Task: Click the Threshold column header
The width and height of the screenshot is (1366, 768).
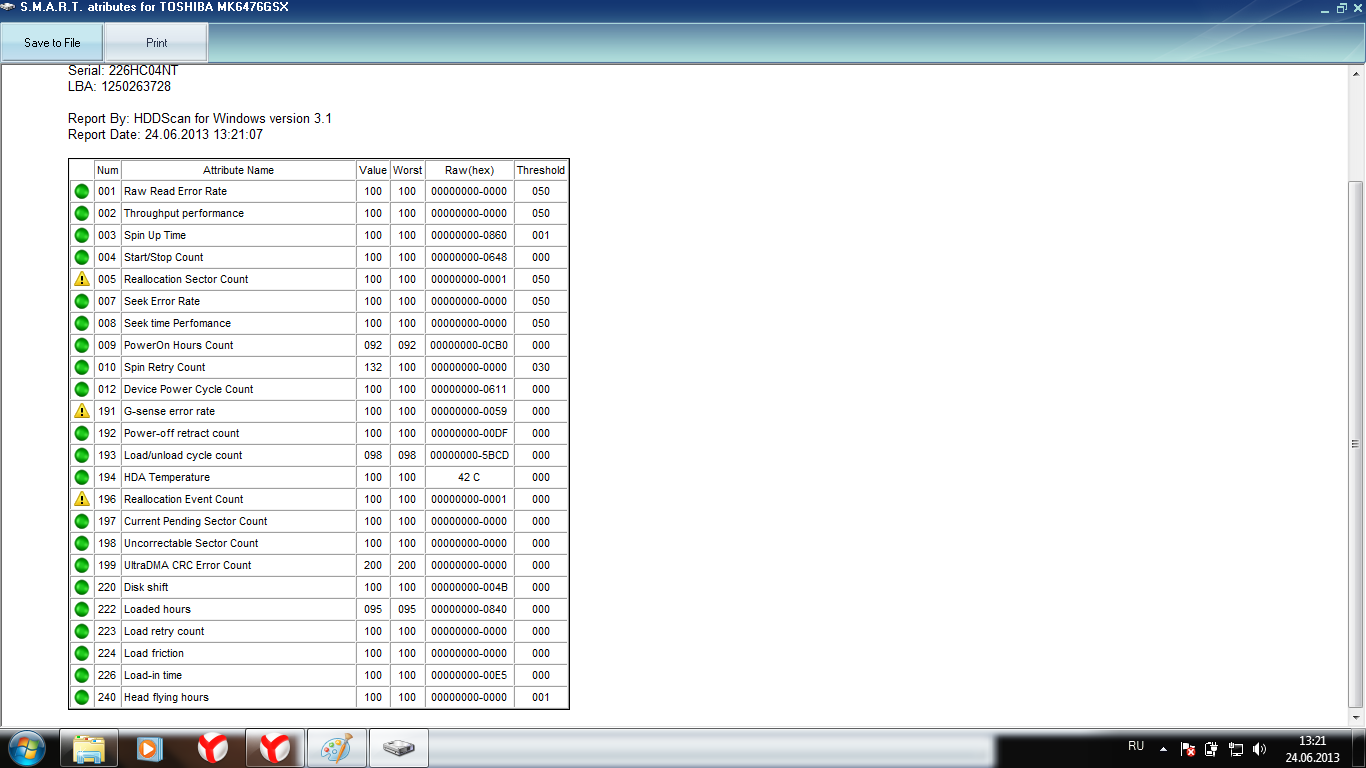Action: (541, 170)
